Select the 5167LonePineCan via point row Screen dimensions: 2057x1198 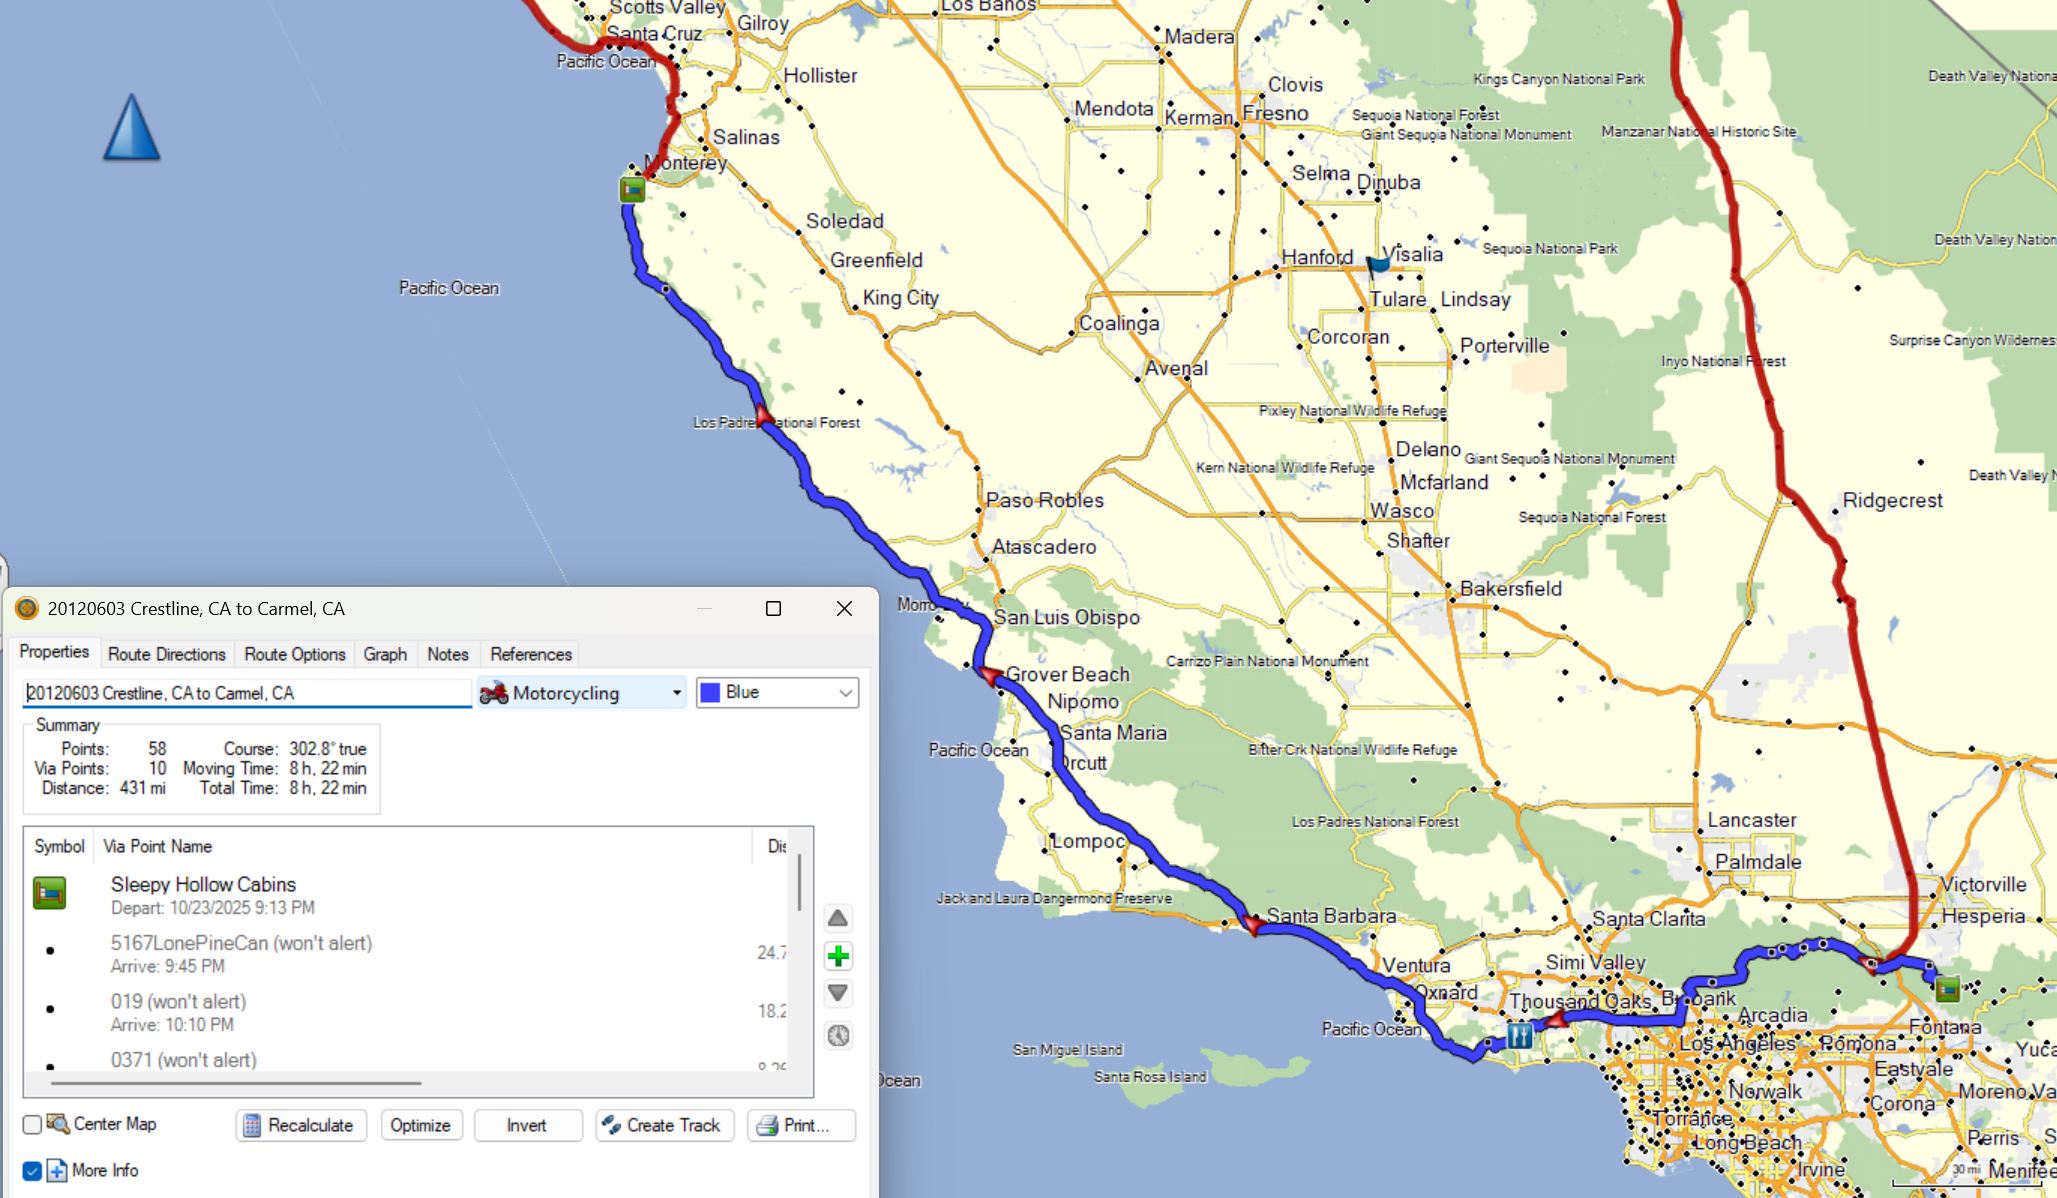click(241, 953)
